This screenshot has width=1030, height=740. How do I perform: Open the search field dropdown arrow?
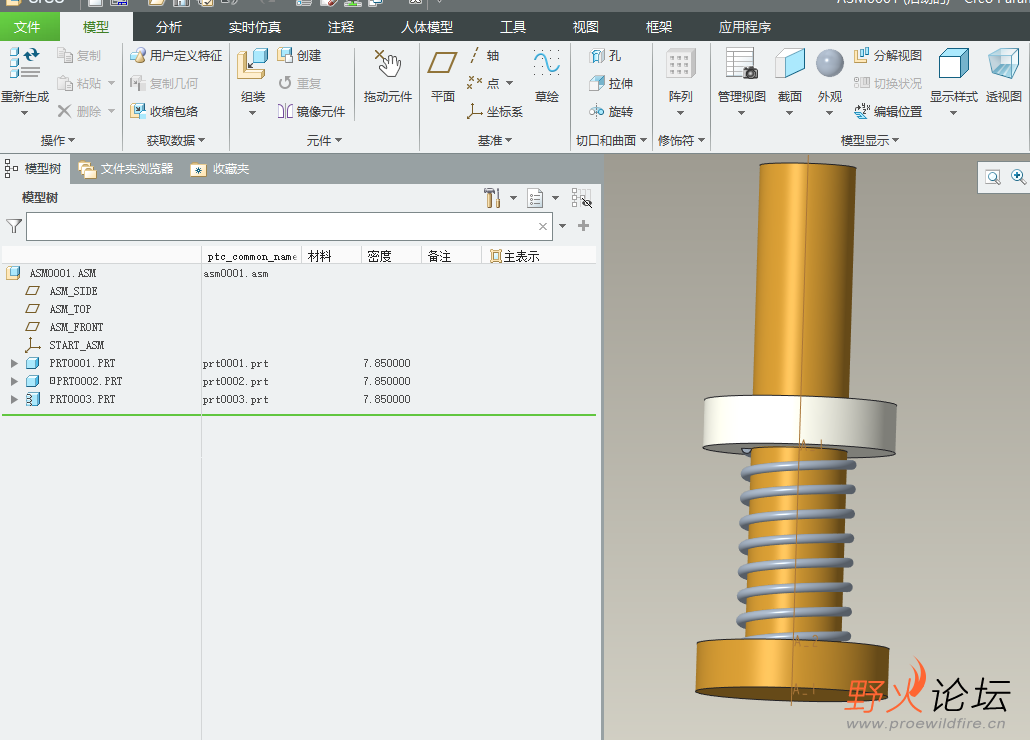pyautogui.click(x=562, y=226)
